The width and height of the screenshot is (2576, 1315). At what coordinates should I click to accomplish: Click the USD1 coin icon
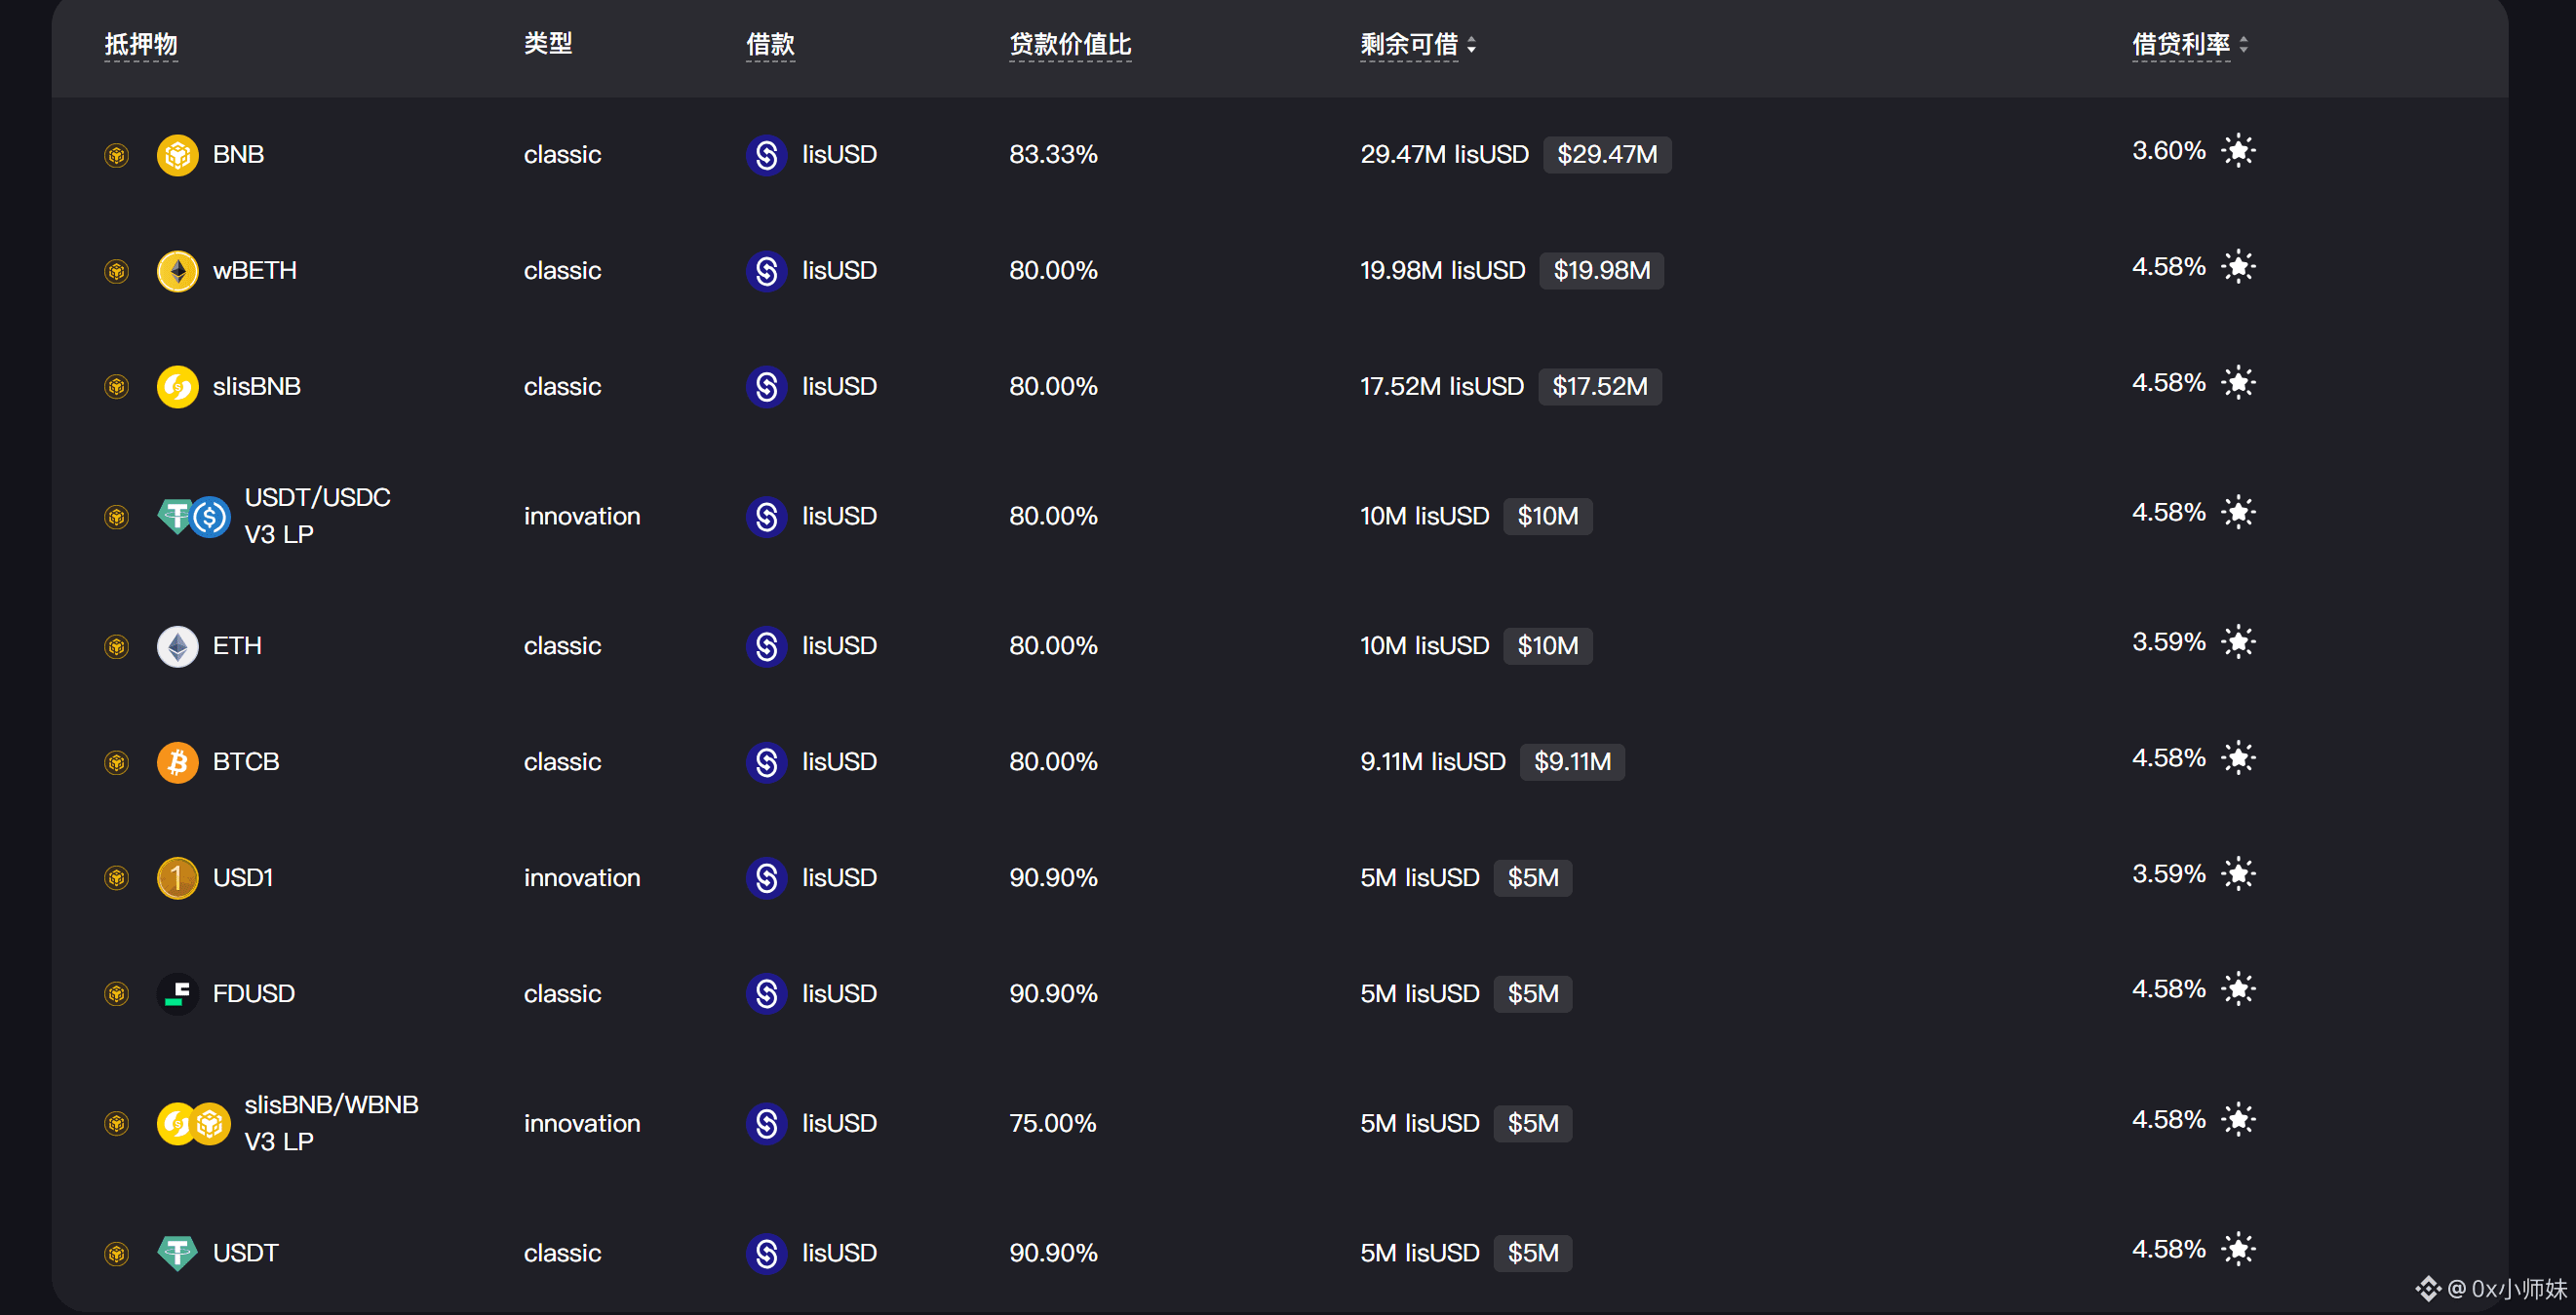pyautogui.click(x=177, y=878)
